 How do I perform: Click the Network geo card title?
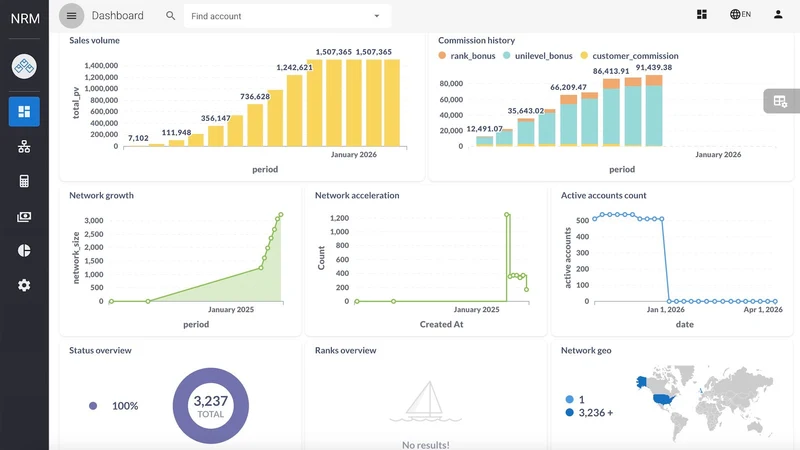[586, 351]
